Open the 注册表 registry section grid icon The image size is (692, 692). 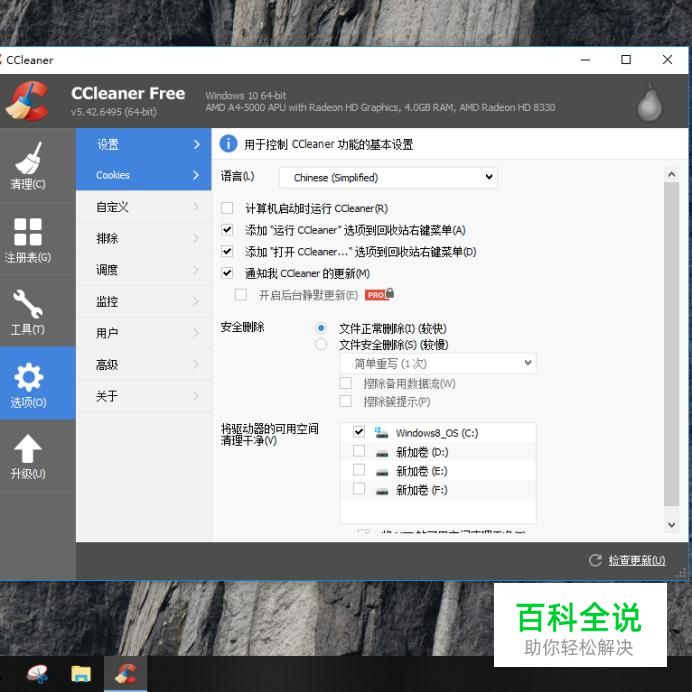pyautogui.click(x=28, y=231)
